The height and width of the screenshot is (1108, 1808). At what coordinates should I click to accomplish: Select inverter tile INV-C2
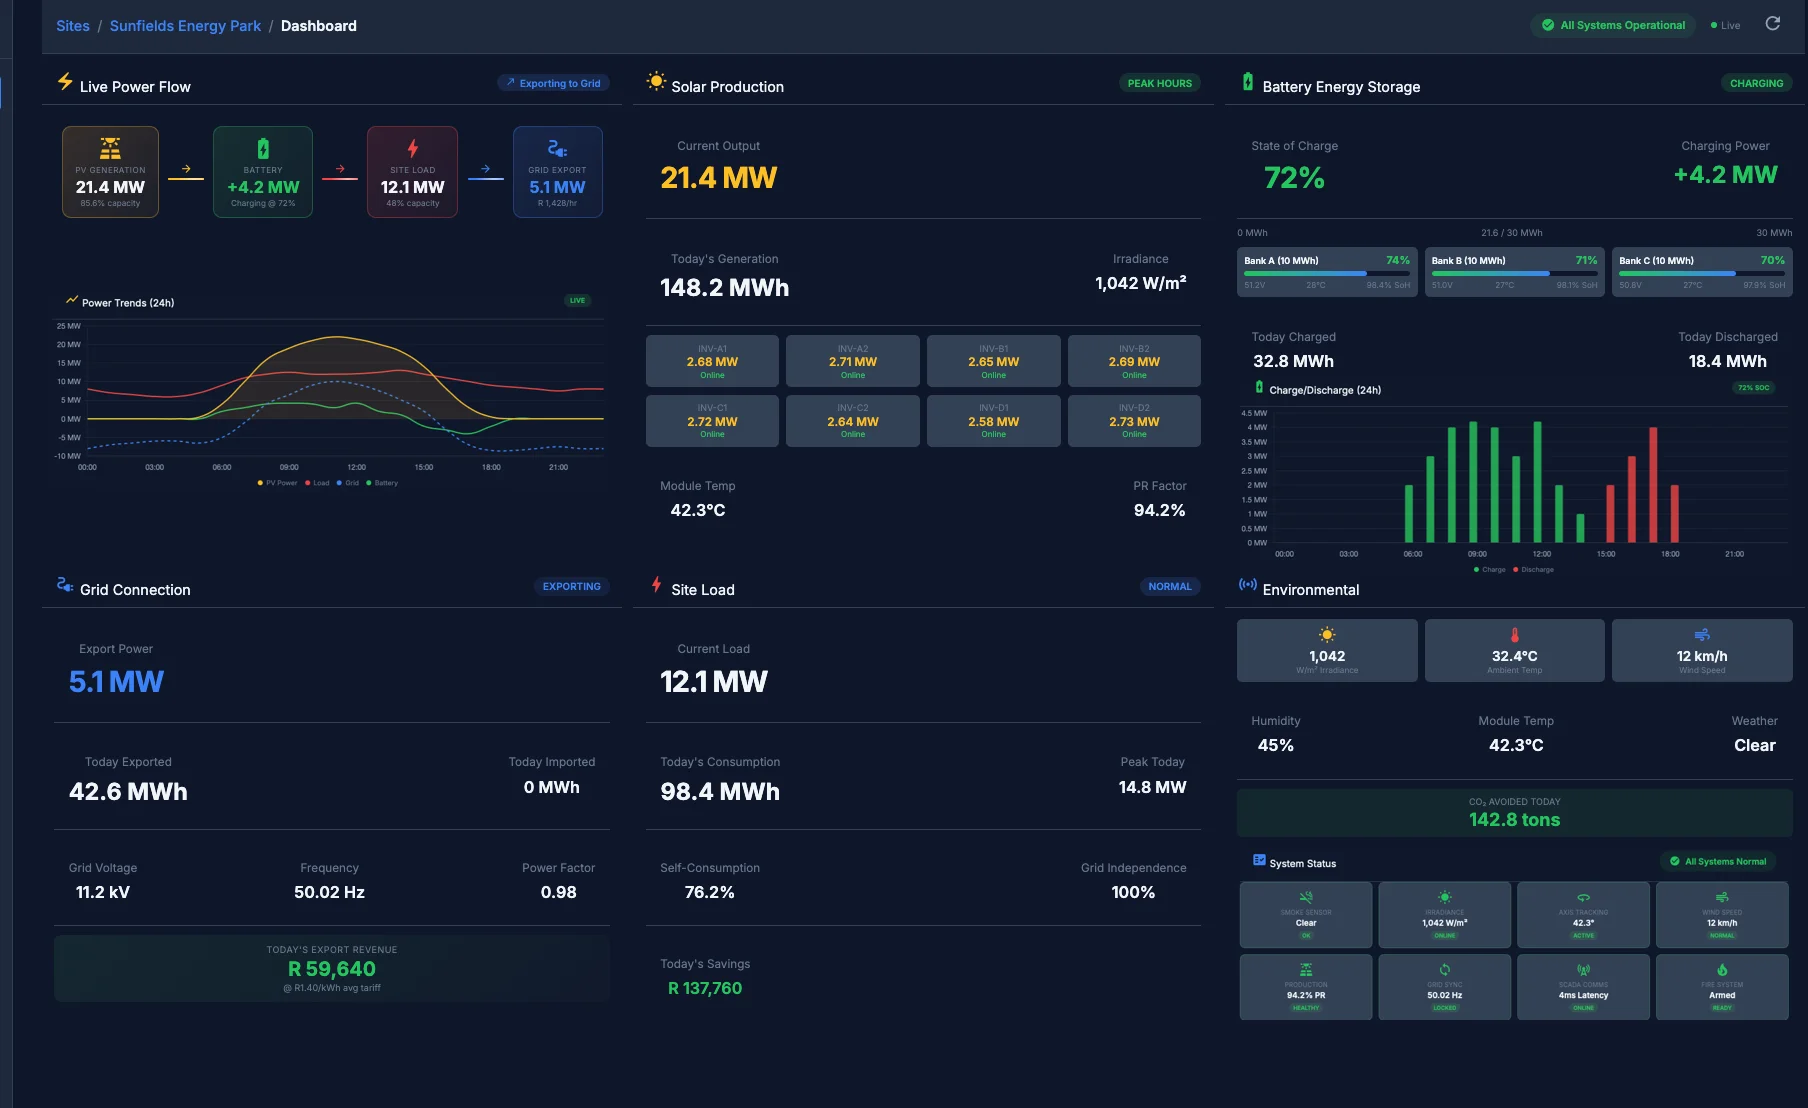click(852, 420)
